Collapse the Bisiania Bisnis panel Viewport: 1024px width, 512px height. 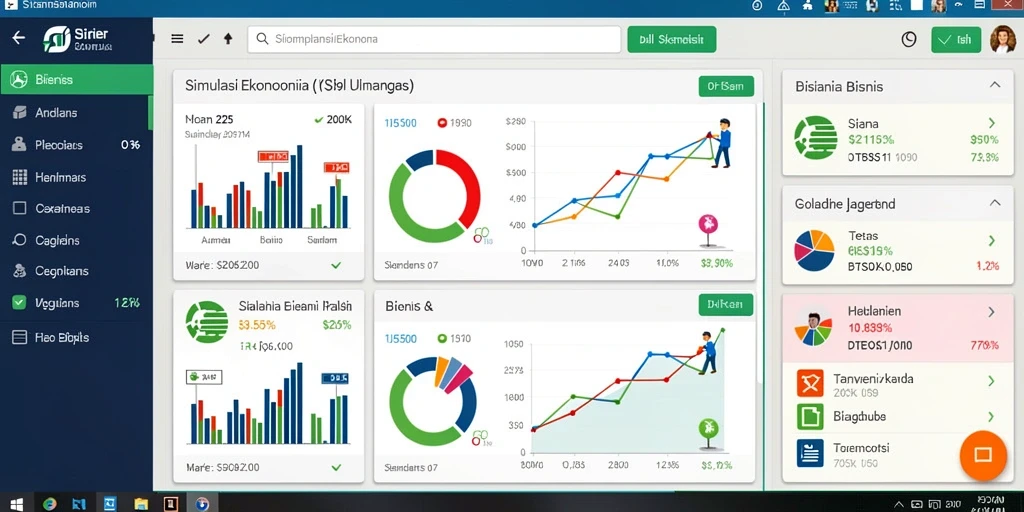tap(995, 85)
